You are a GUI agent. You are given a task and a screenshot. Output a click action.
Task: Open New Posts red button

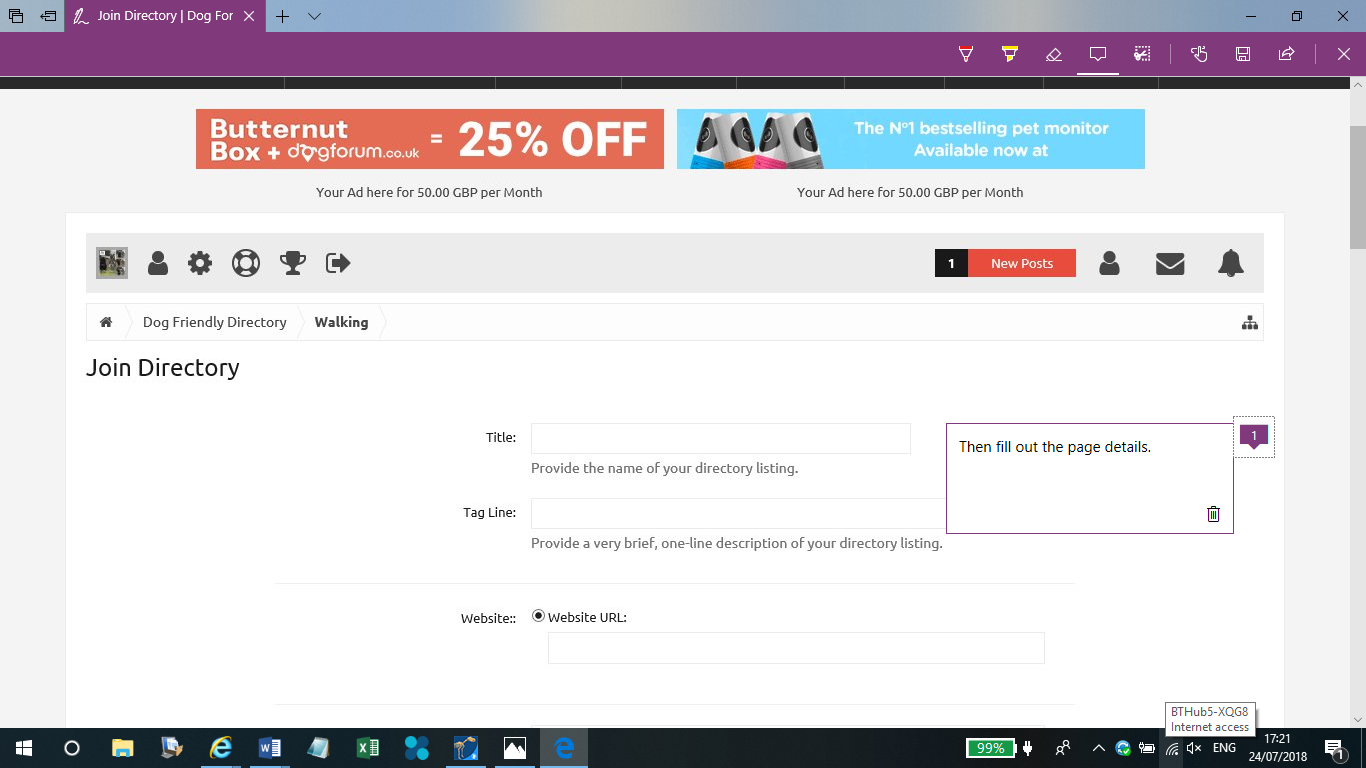tap(1022, 263)
